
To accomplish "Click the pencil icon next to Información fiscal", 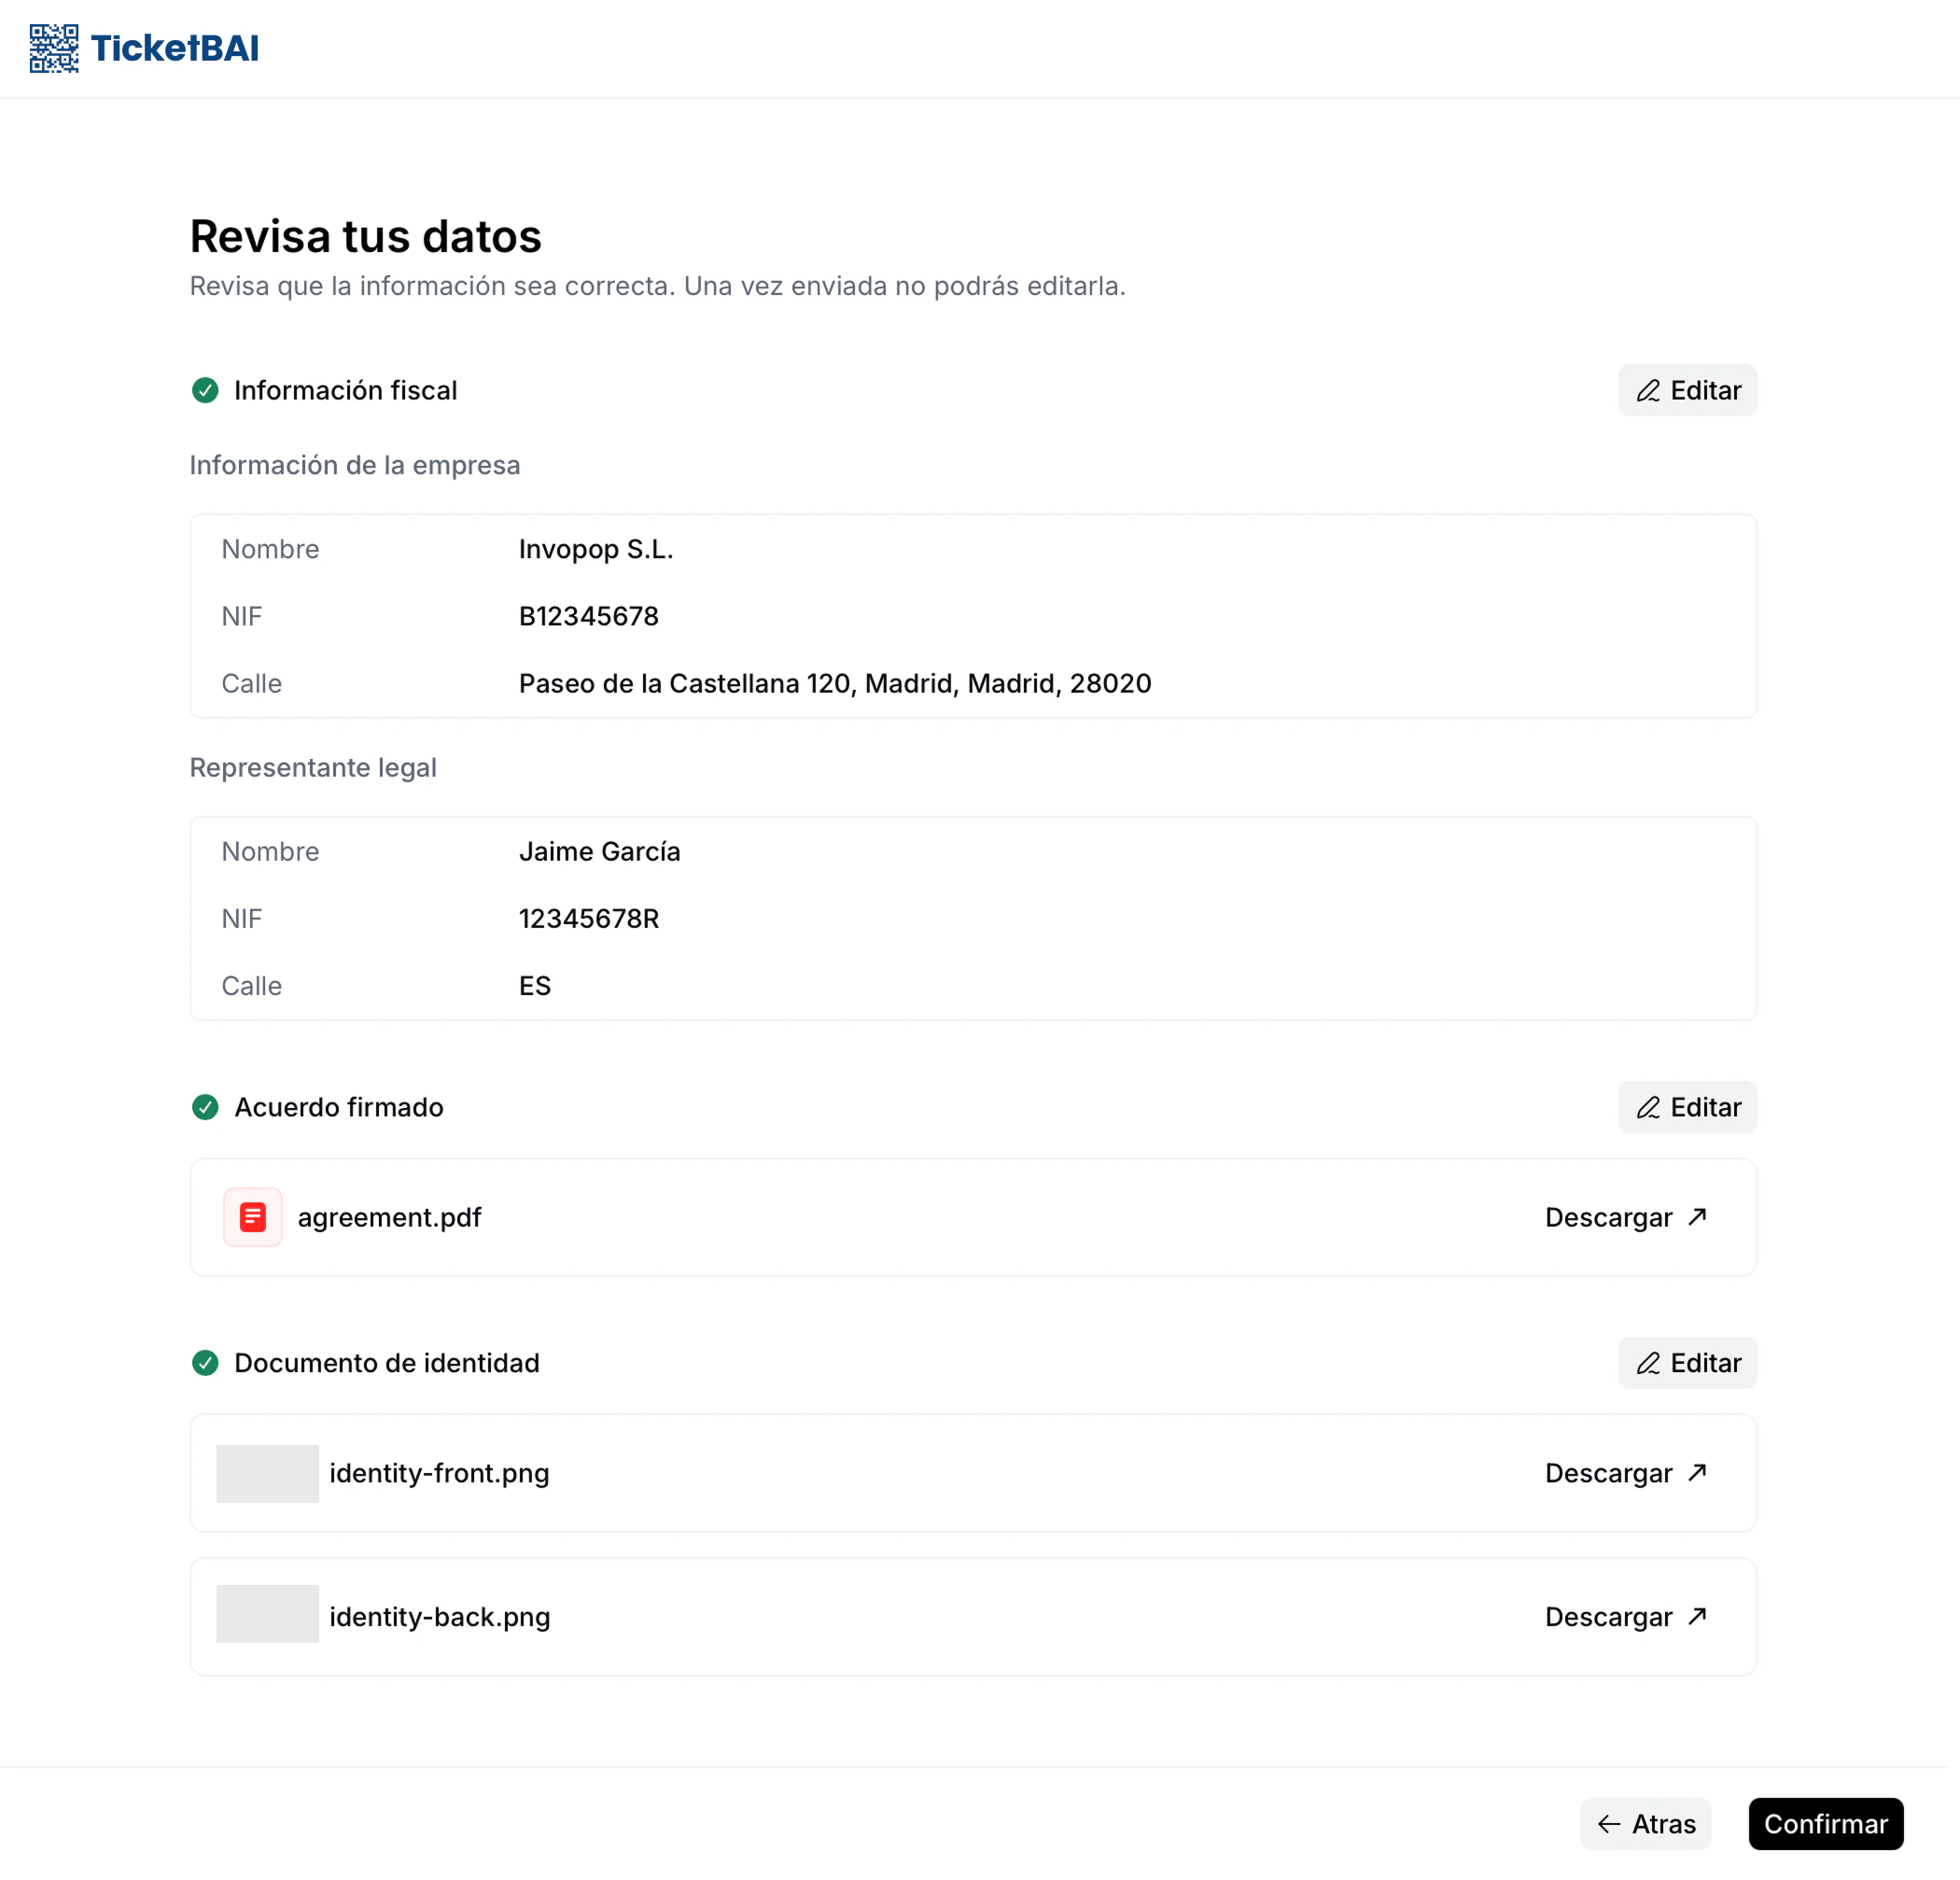I will (1649, 391).
